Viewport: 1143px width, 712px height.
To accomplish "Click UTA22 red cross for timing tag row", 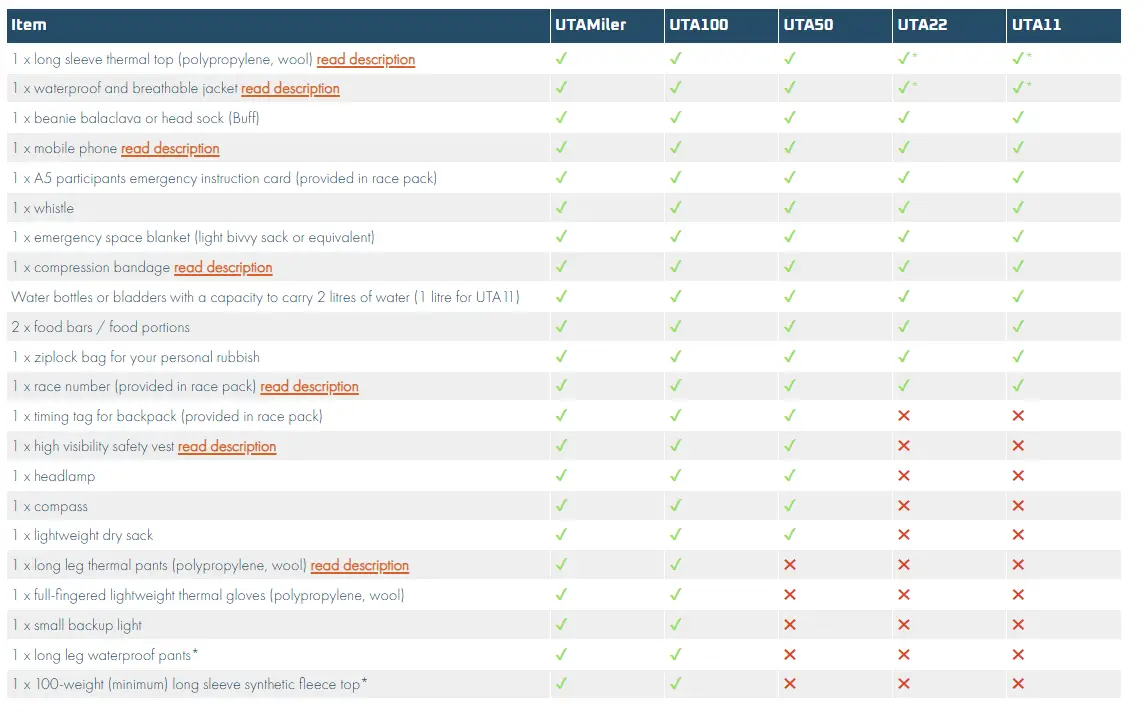I will (x=904, y=415).
